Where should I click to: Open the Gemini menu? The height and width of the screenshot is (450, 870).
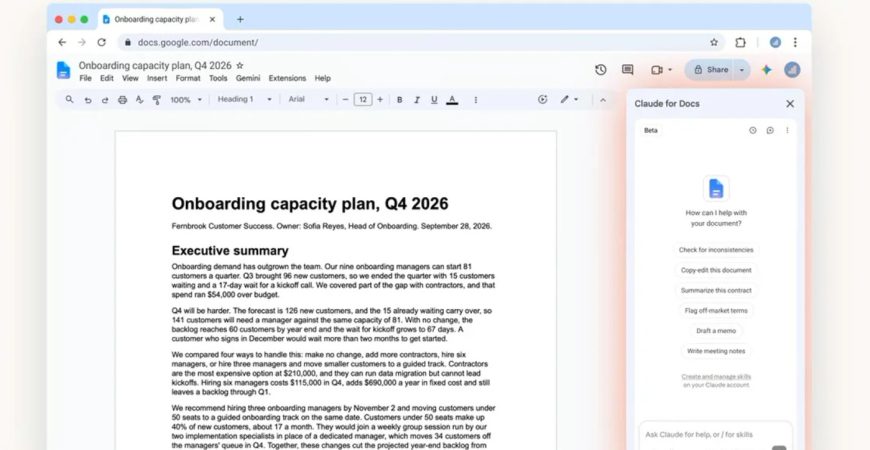click(248, 78)
